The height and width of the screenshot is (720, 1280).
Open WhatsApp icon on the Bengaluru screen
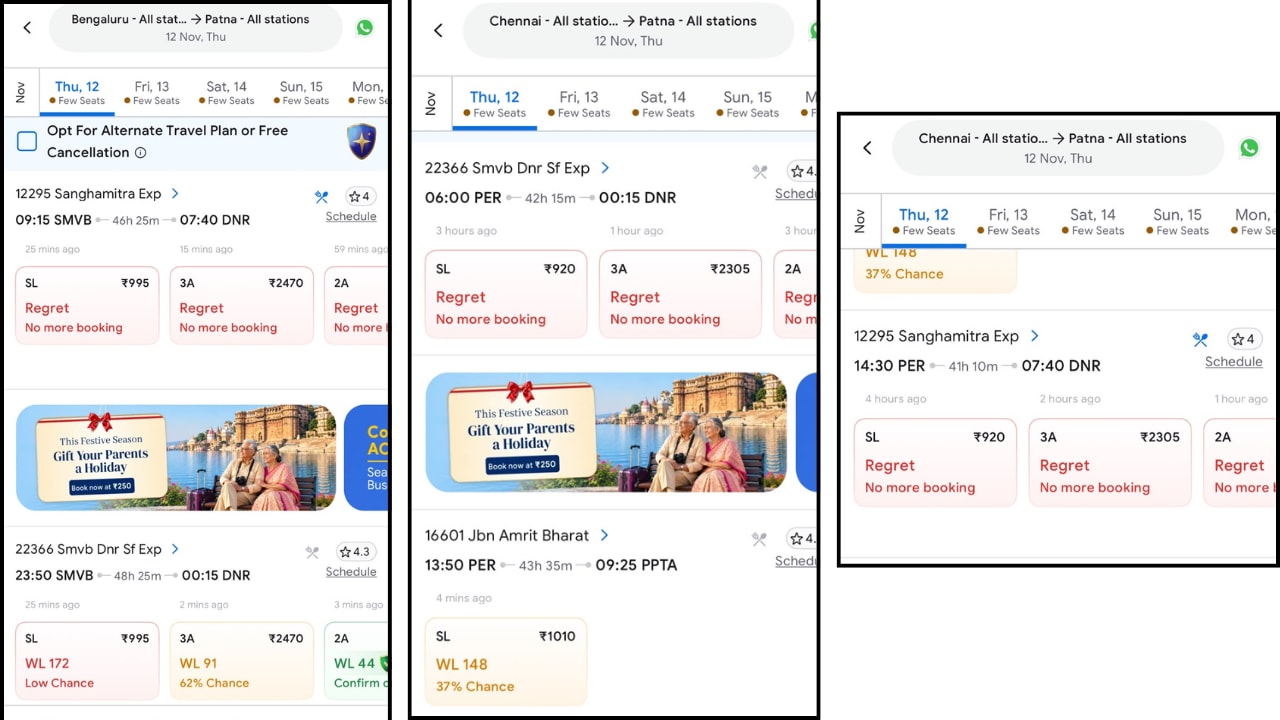[x=365, y=28]
